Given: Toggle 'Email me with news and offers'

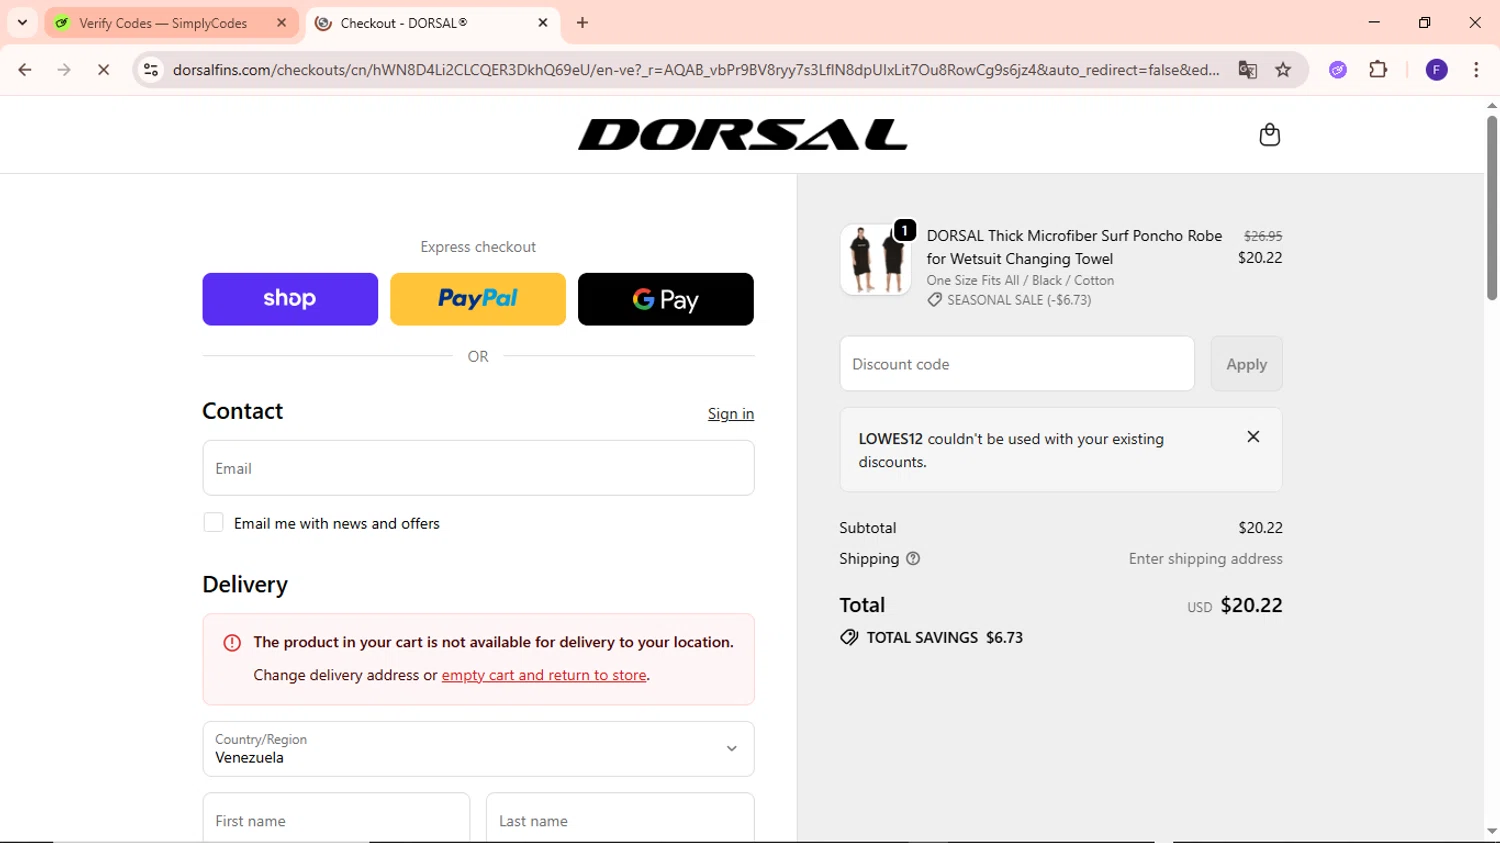Looking at the screenshot, I should click(213, 522).
